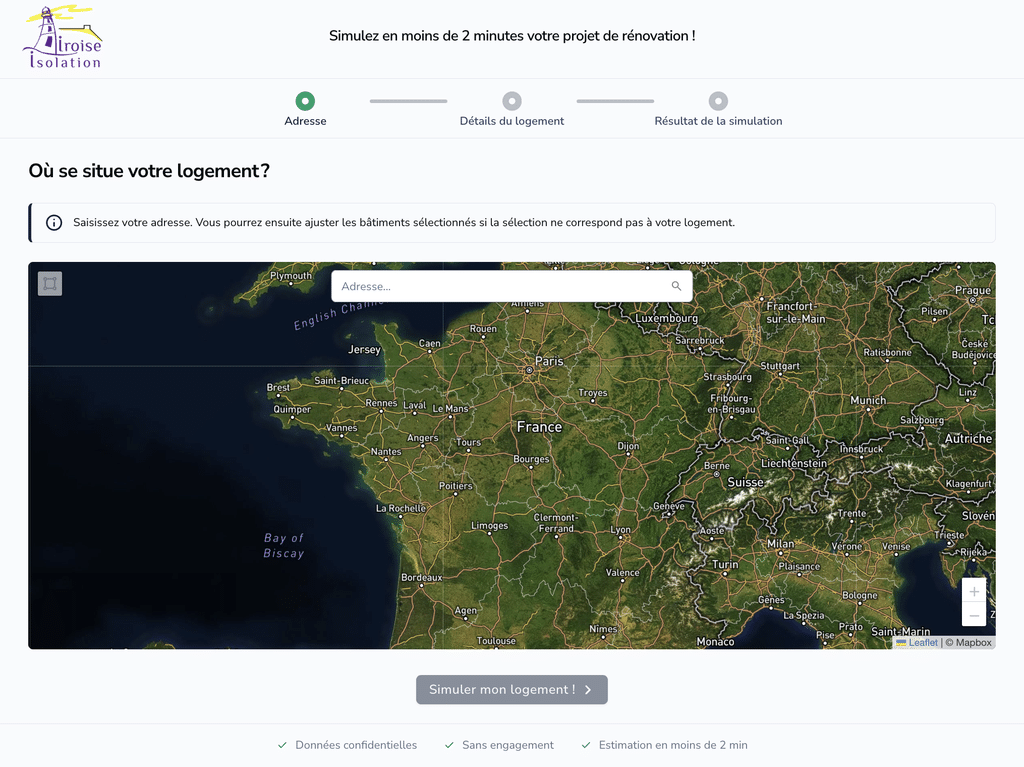Click the Détails du logement step circle

pos(512,101)
